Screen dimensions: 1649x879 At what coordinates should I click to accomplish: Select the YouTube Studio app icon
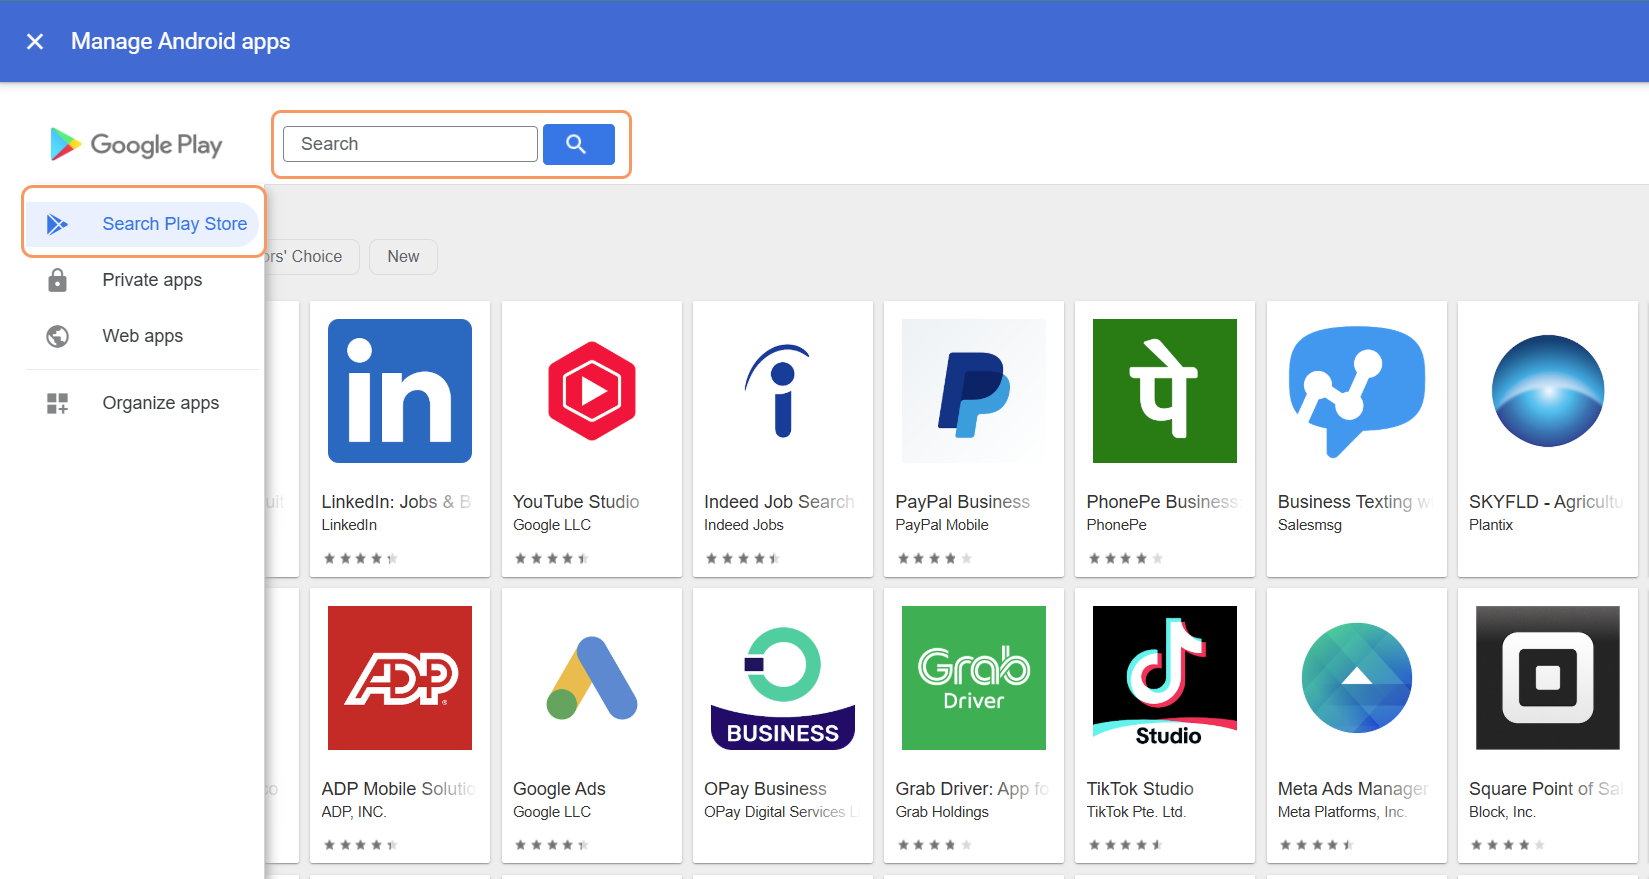pyautogui.click(x=591, y=391)
